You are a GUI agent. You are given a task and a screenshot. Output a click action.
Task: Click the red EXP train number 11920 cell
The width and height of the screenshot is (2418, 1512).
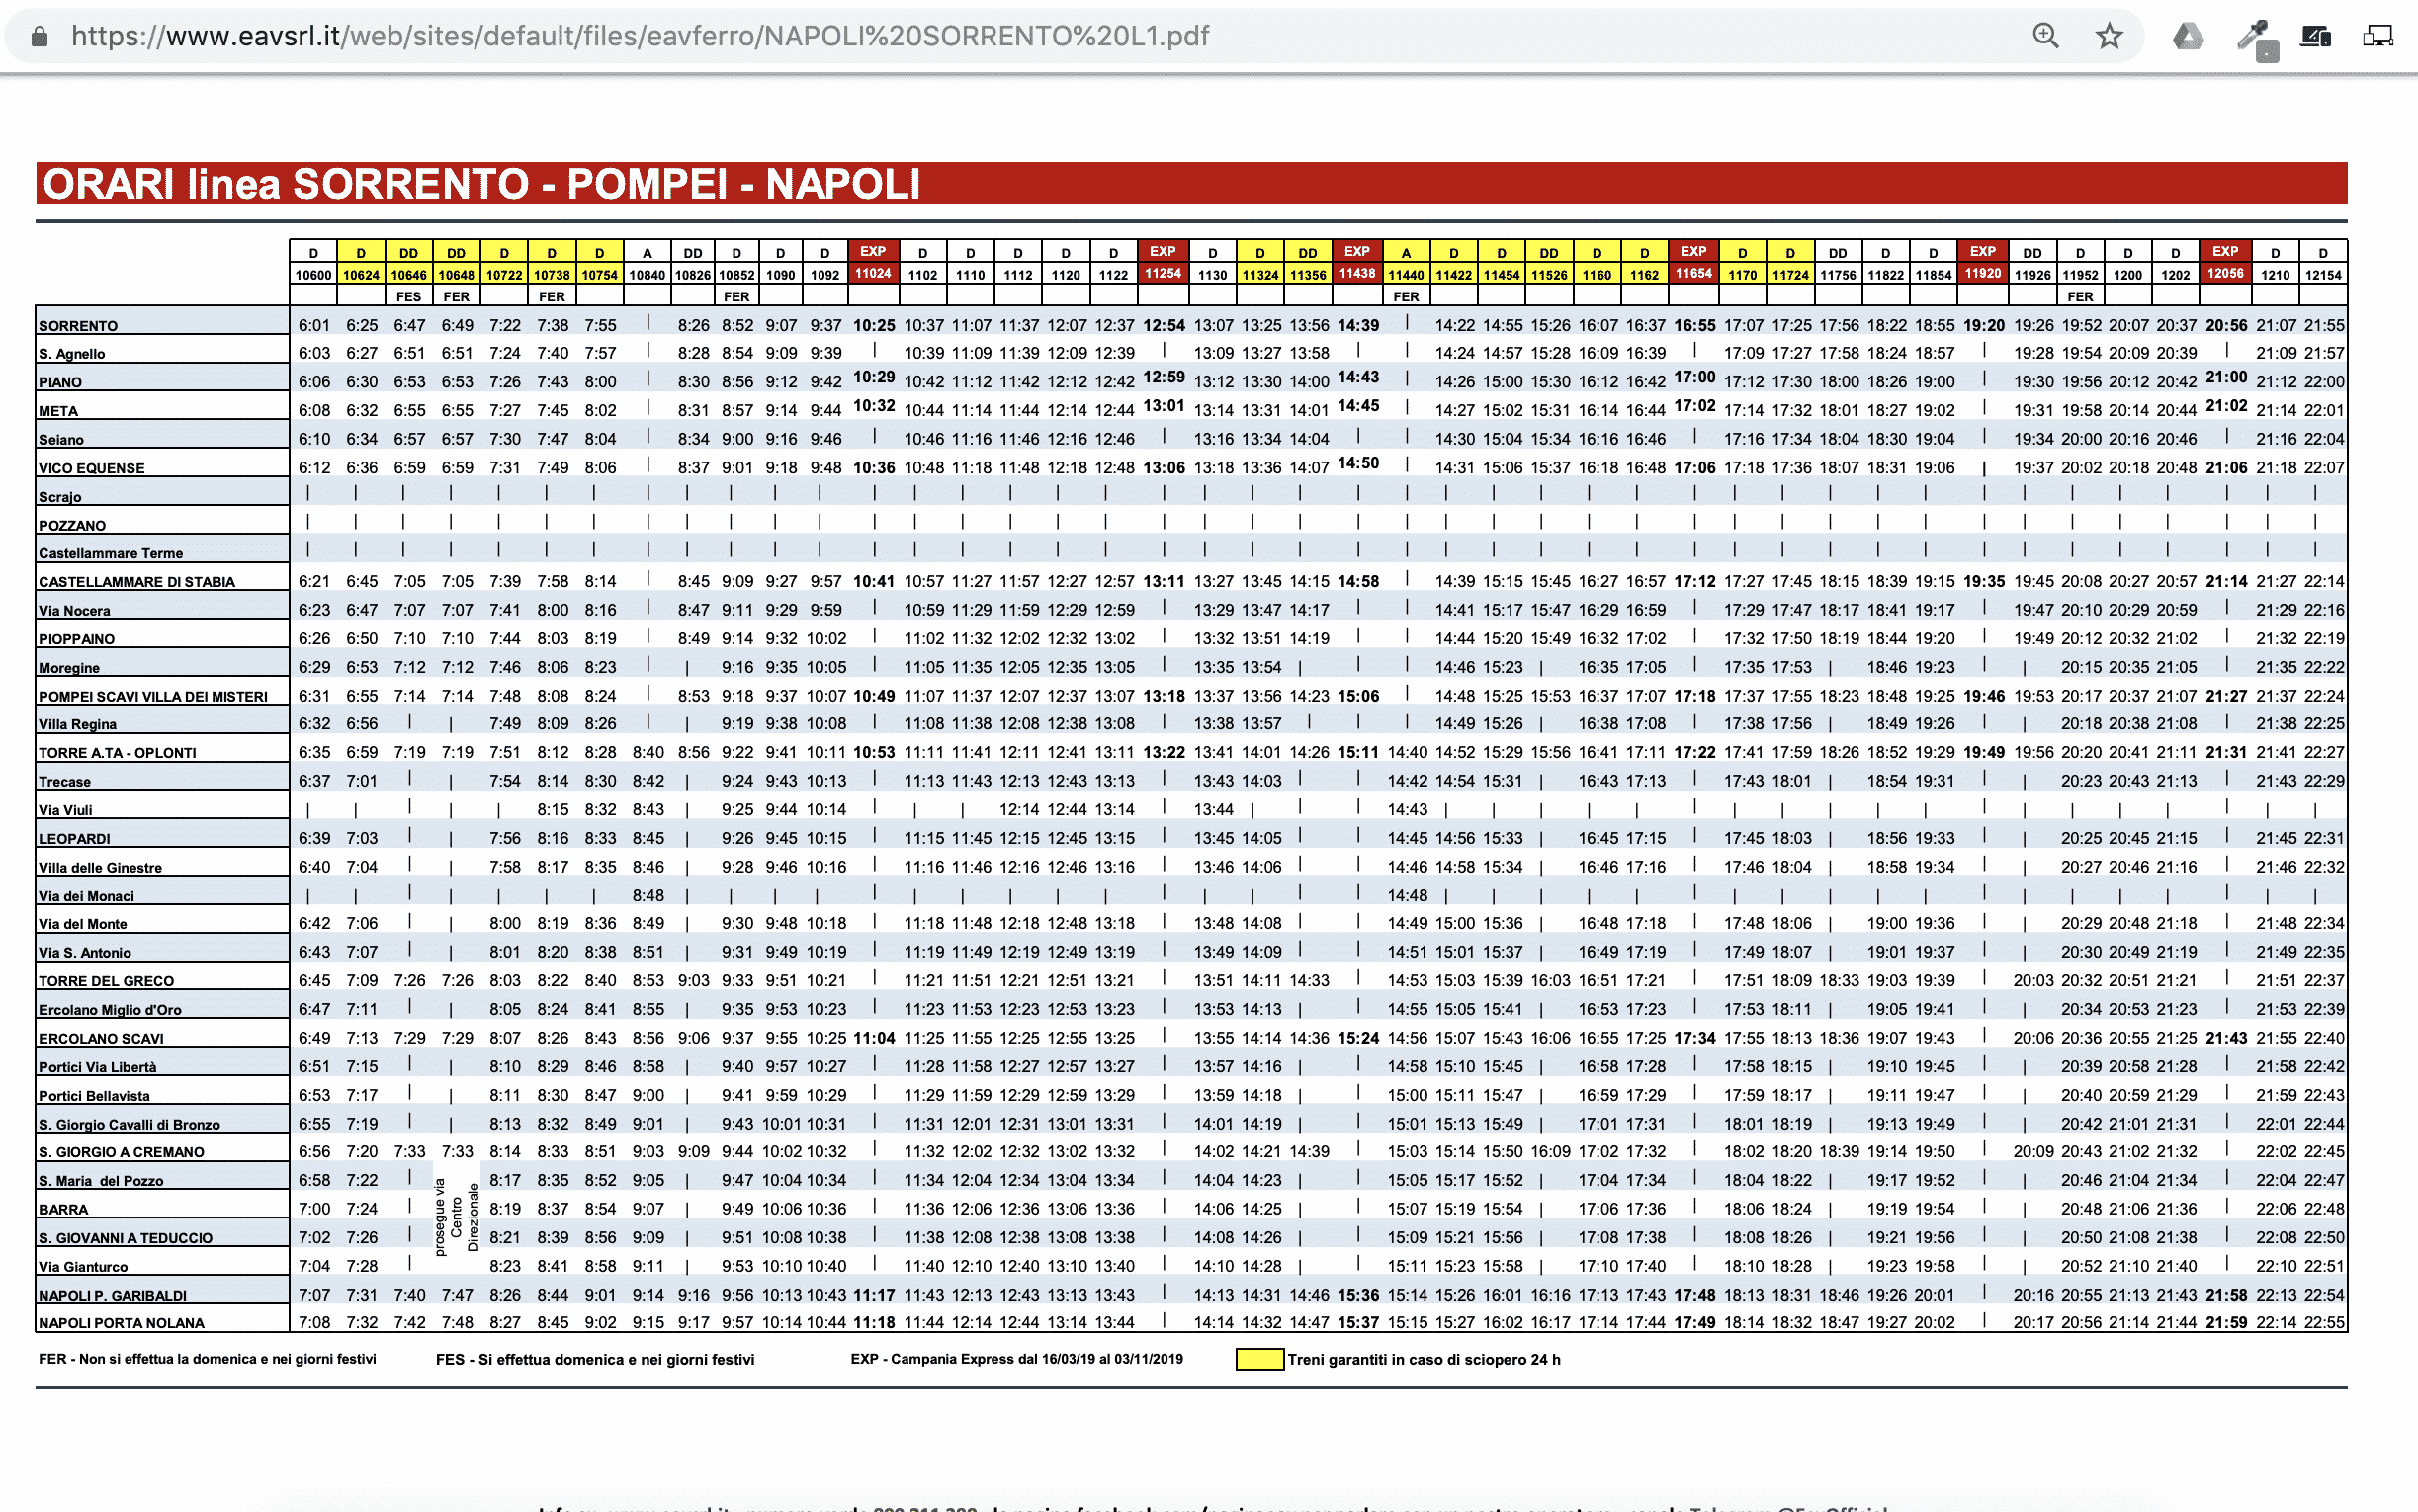coord(1983,273)
